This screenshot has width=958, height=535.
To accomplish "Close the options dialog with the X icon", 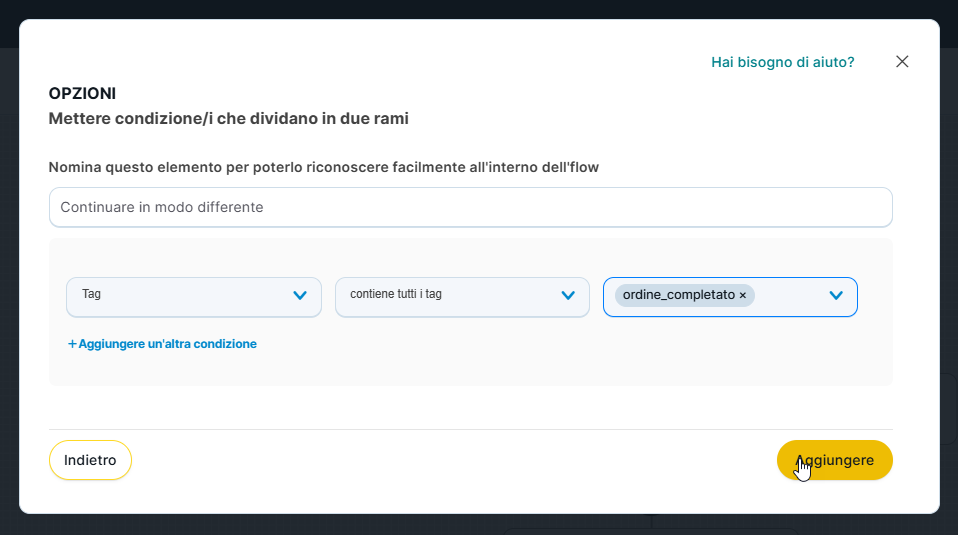I will coord(902,62).
